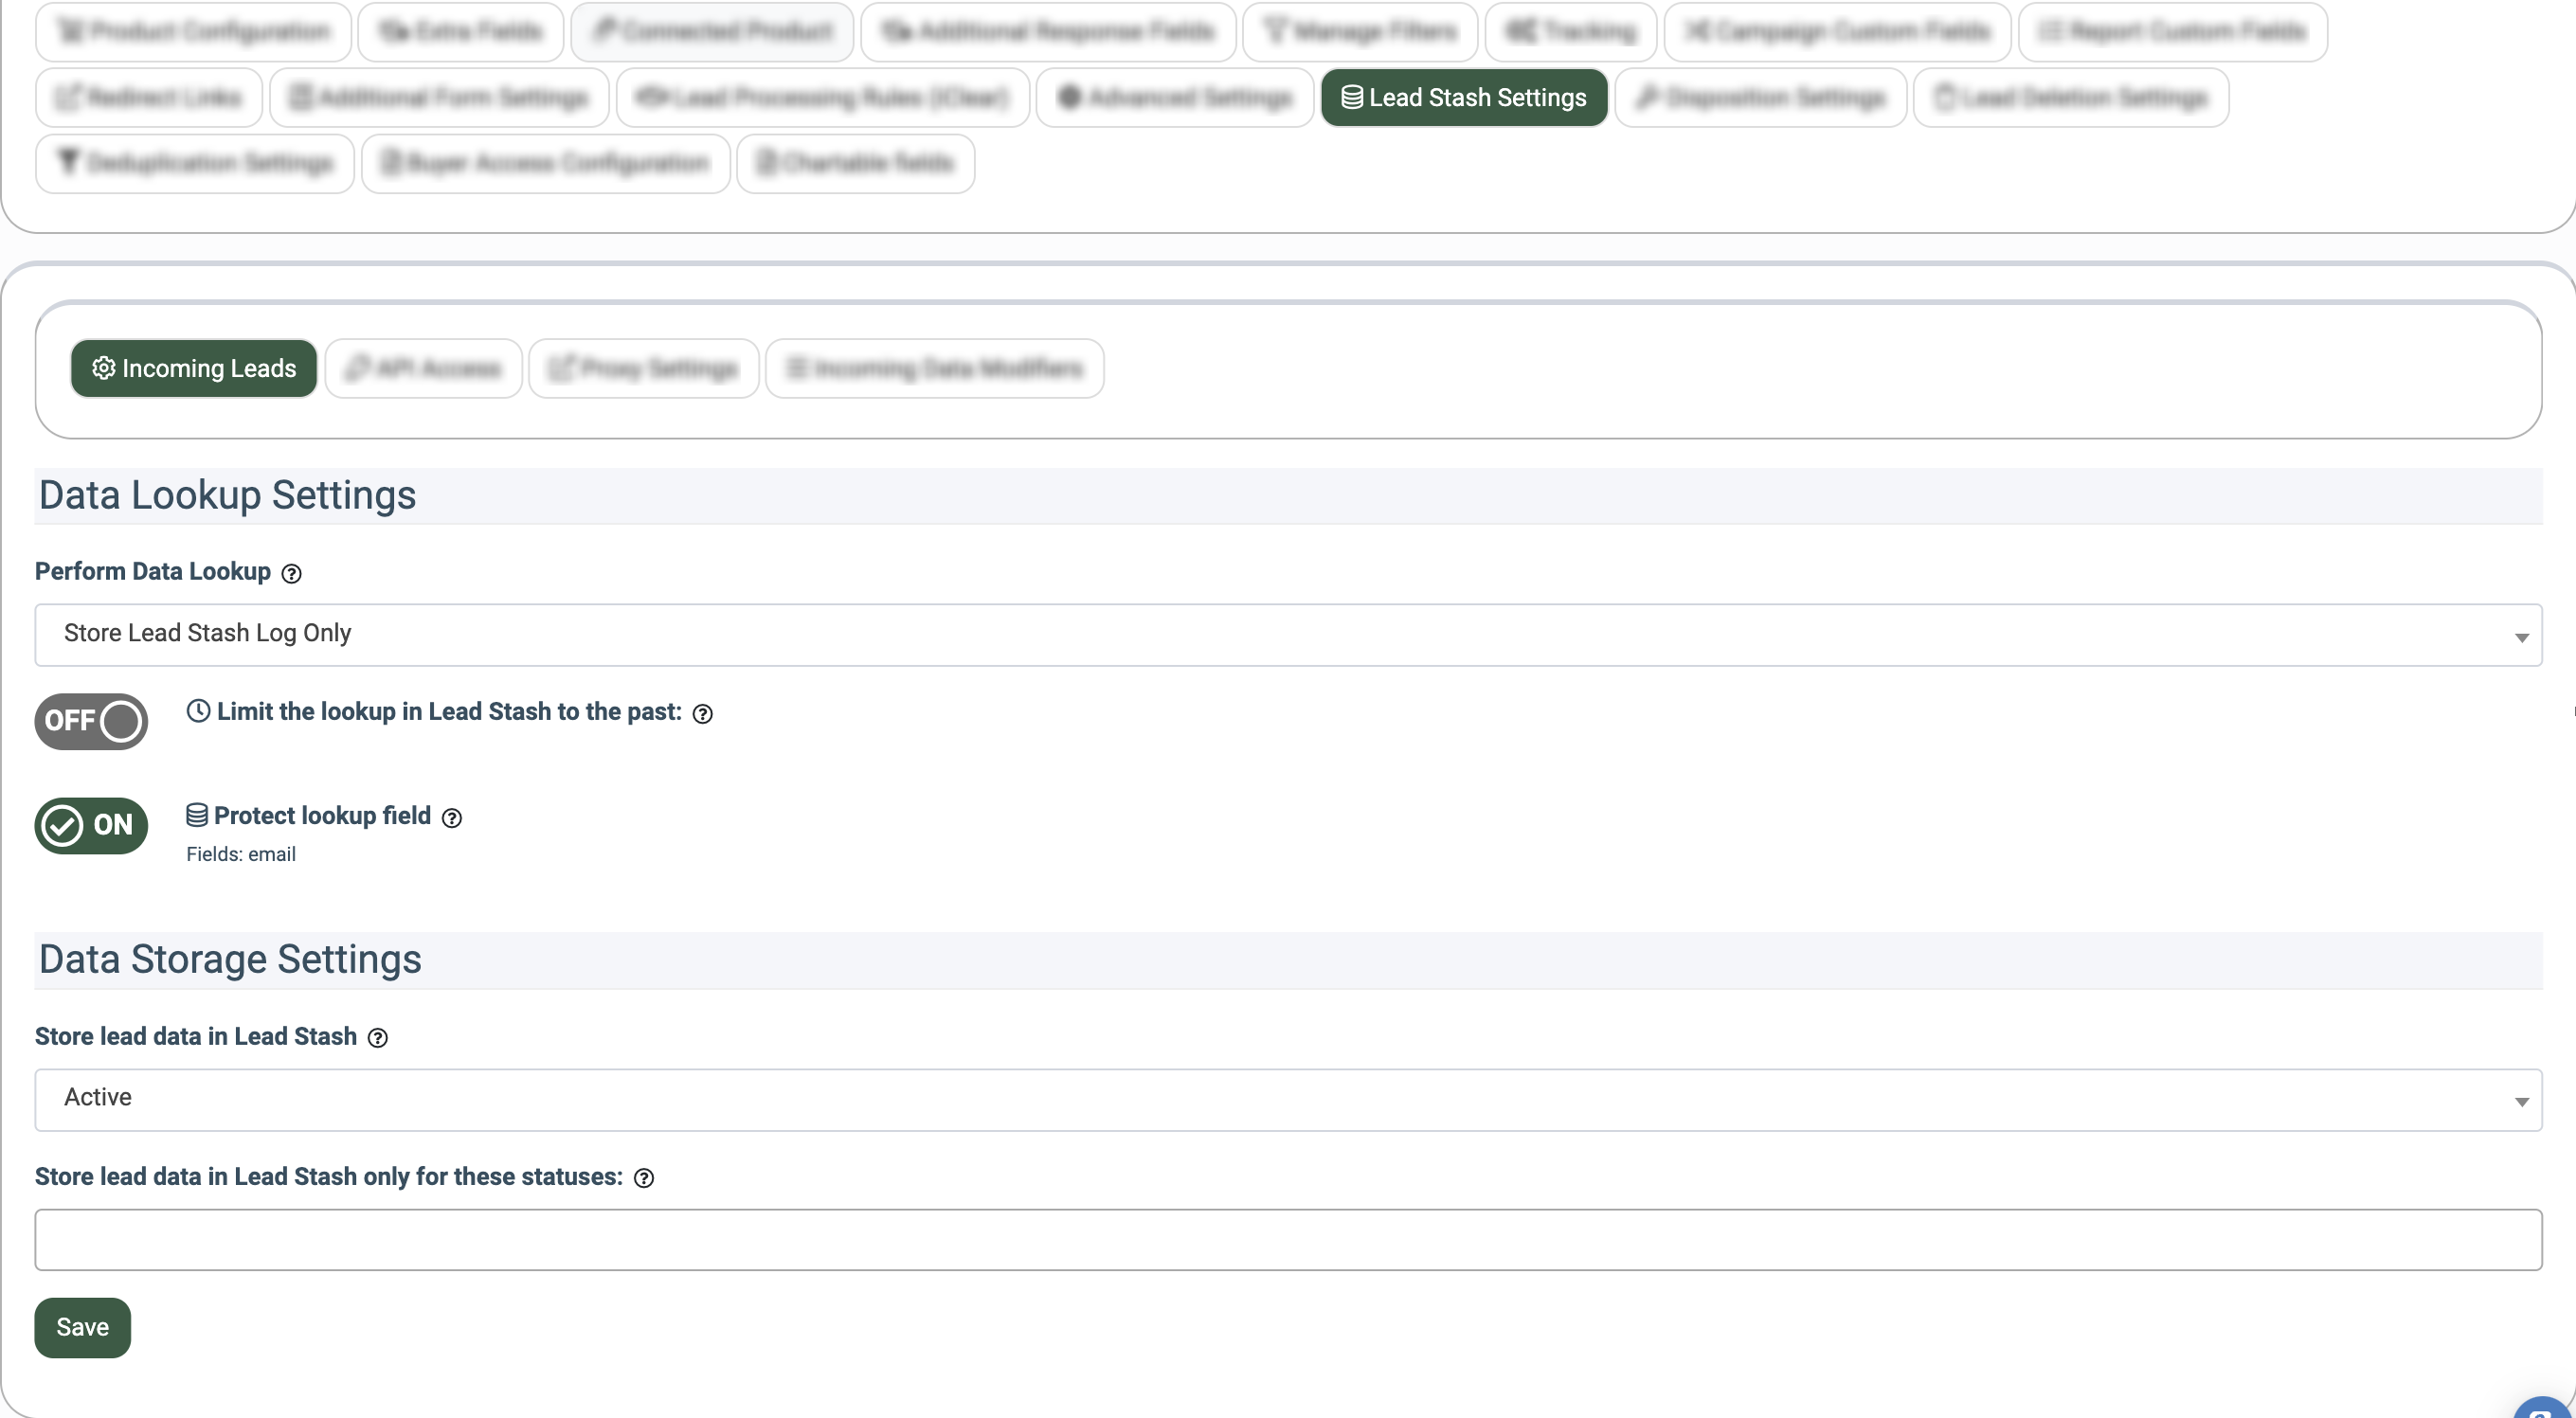Open Buyer Access Configuration tab
2576x1418 pixels.
click(x=546, y=164)
